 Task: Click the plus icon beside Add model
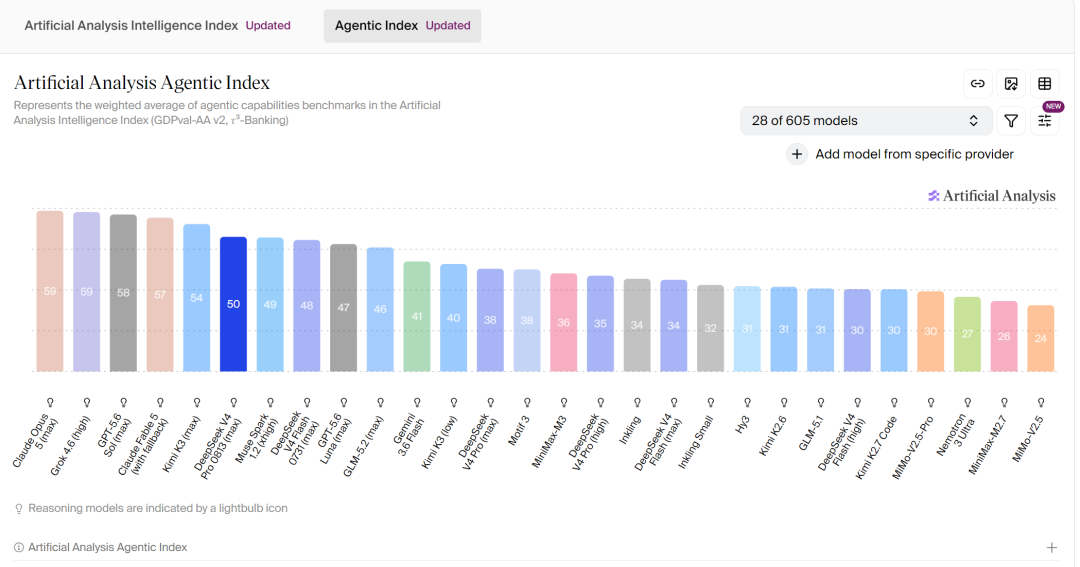(797, 154)
